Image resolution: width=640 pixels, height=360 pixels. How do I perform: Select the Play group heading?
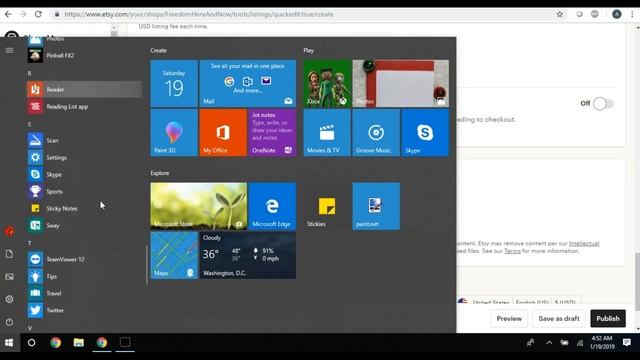coord(309,50)
